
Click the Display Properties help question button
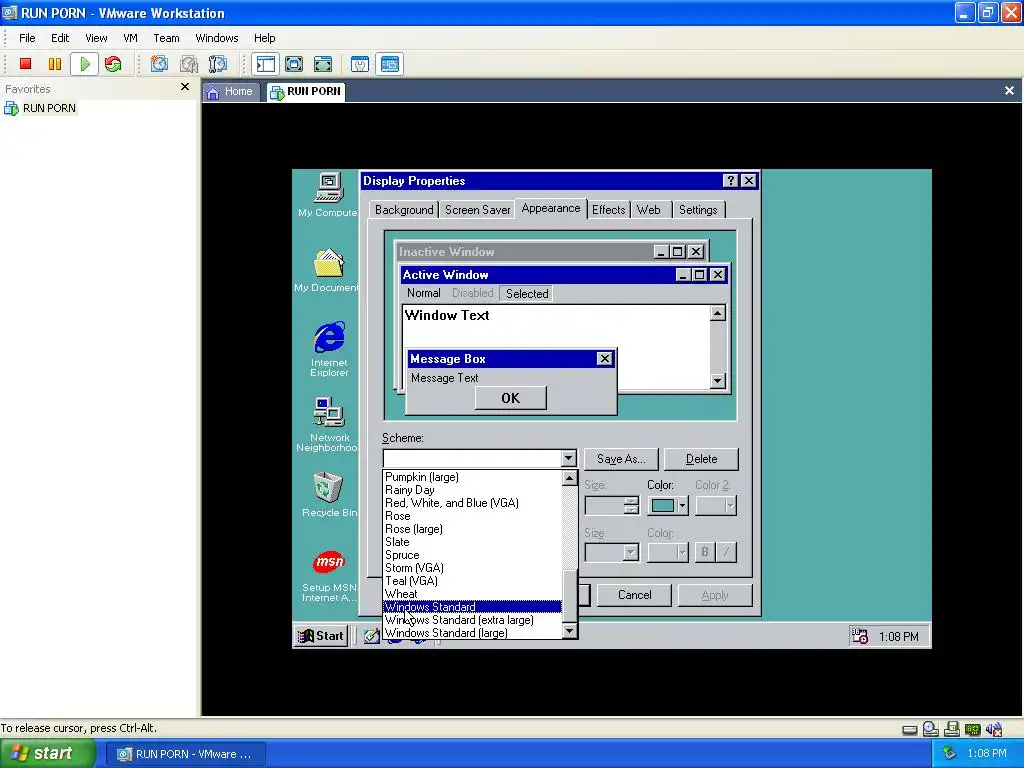tap(731, 181)
